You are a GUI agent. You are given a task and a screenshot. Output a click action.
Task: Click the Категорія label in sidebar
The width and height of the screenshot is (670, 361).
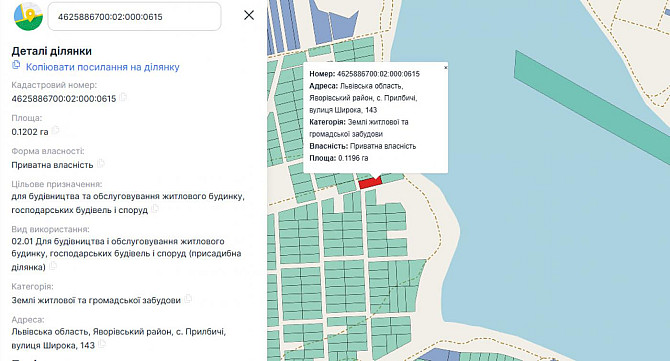tap(32, 287)
